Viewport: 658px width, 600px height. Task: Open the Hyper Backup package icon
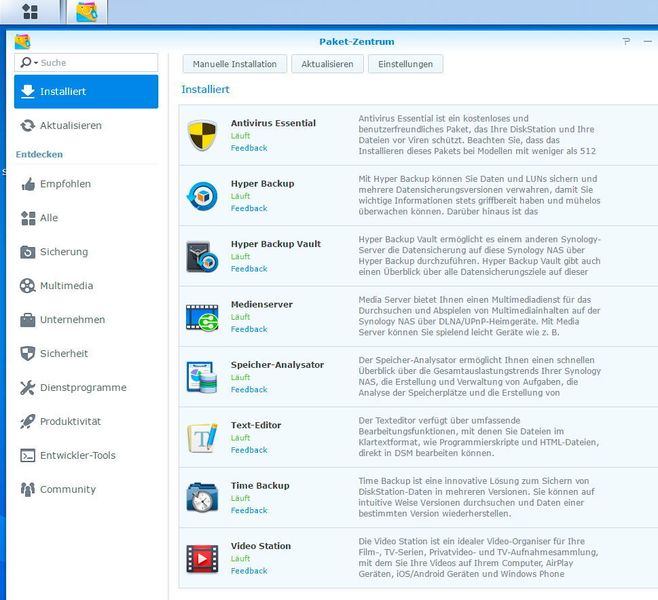point(202,196)
